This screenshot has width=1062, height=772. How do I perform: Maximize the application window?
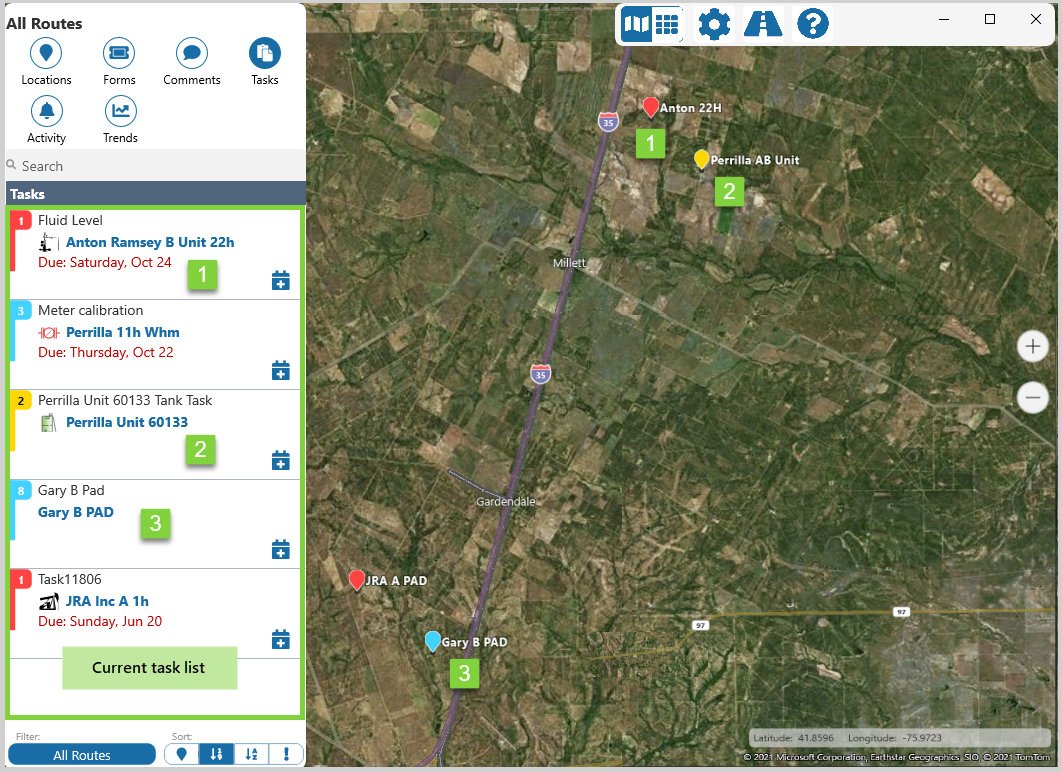tap(990, 19)
